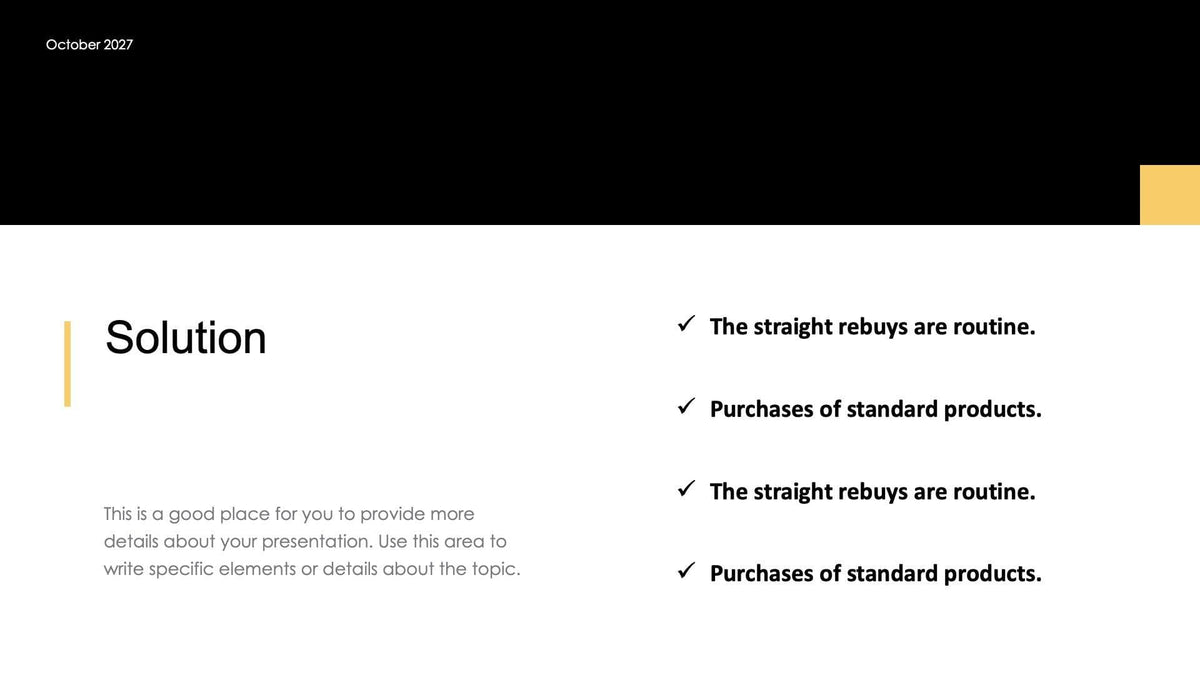Select the last "Purchases of standard products." line

click(875, 573)
